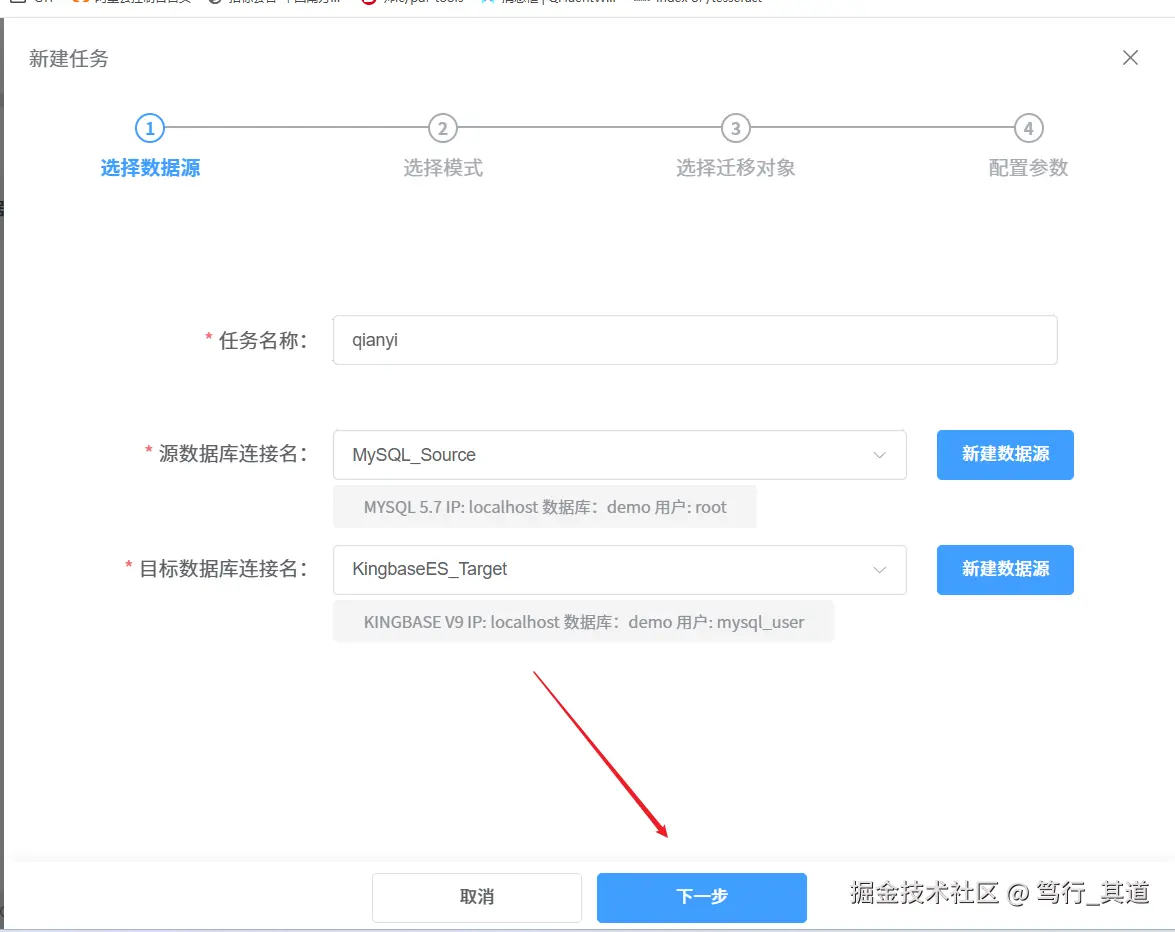Click the MYSQL 5.7 connection info banner
The height and width of the screenshot is (932, 1175).
coord(544,506)
